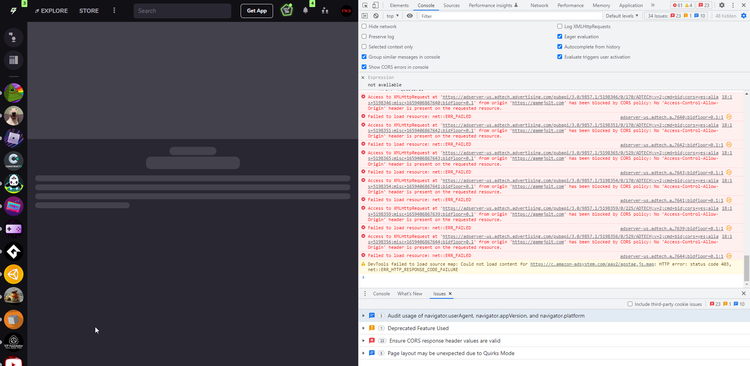Viewport: 750px width, 366px height.
Task: Close the Issues drawer tab
Action: click(x=450, y=294)
